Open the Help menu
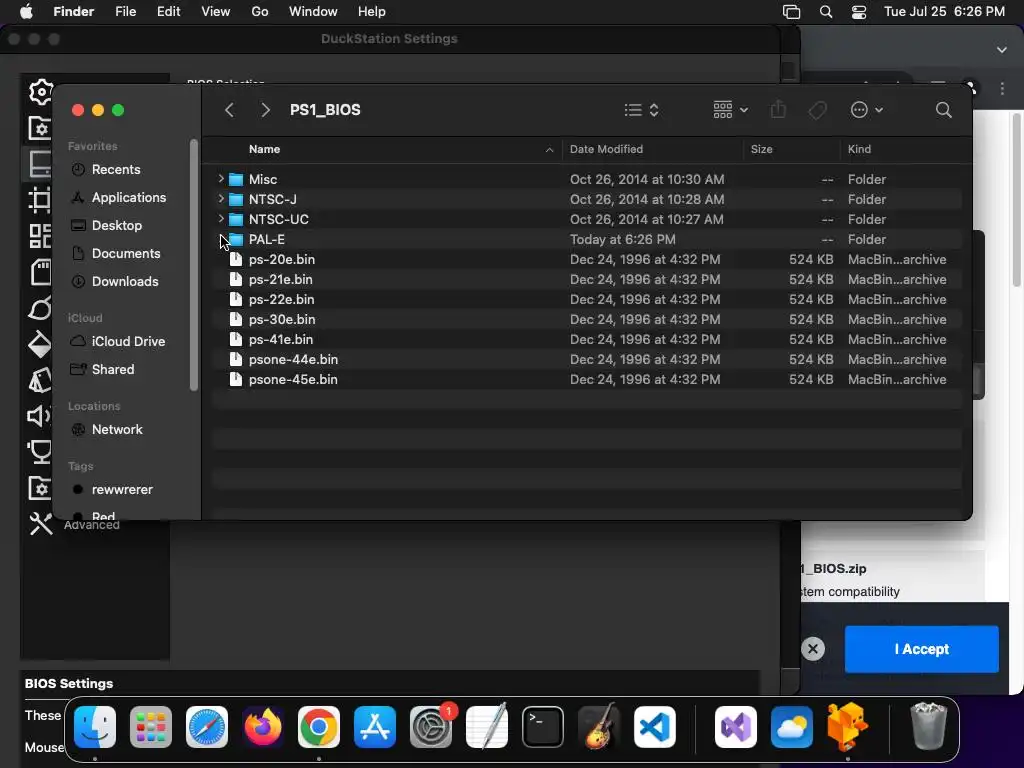The width and height of the screenshot is (1024, 768). point(372,12)
